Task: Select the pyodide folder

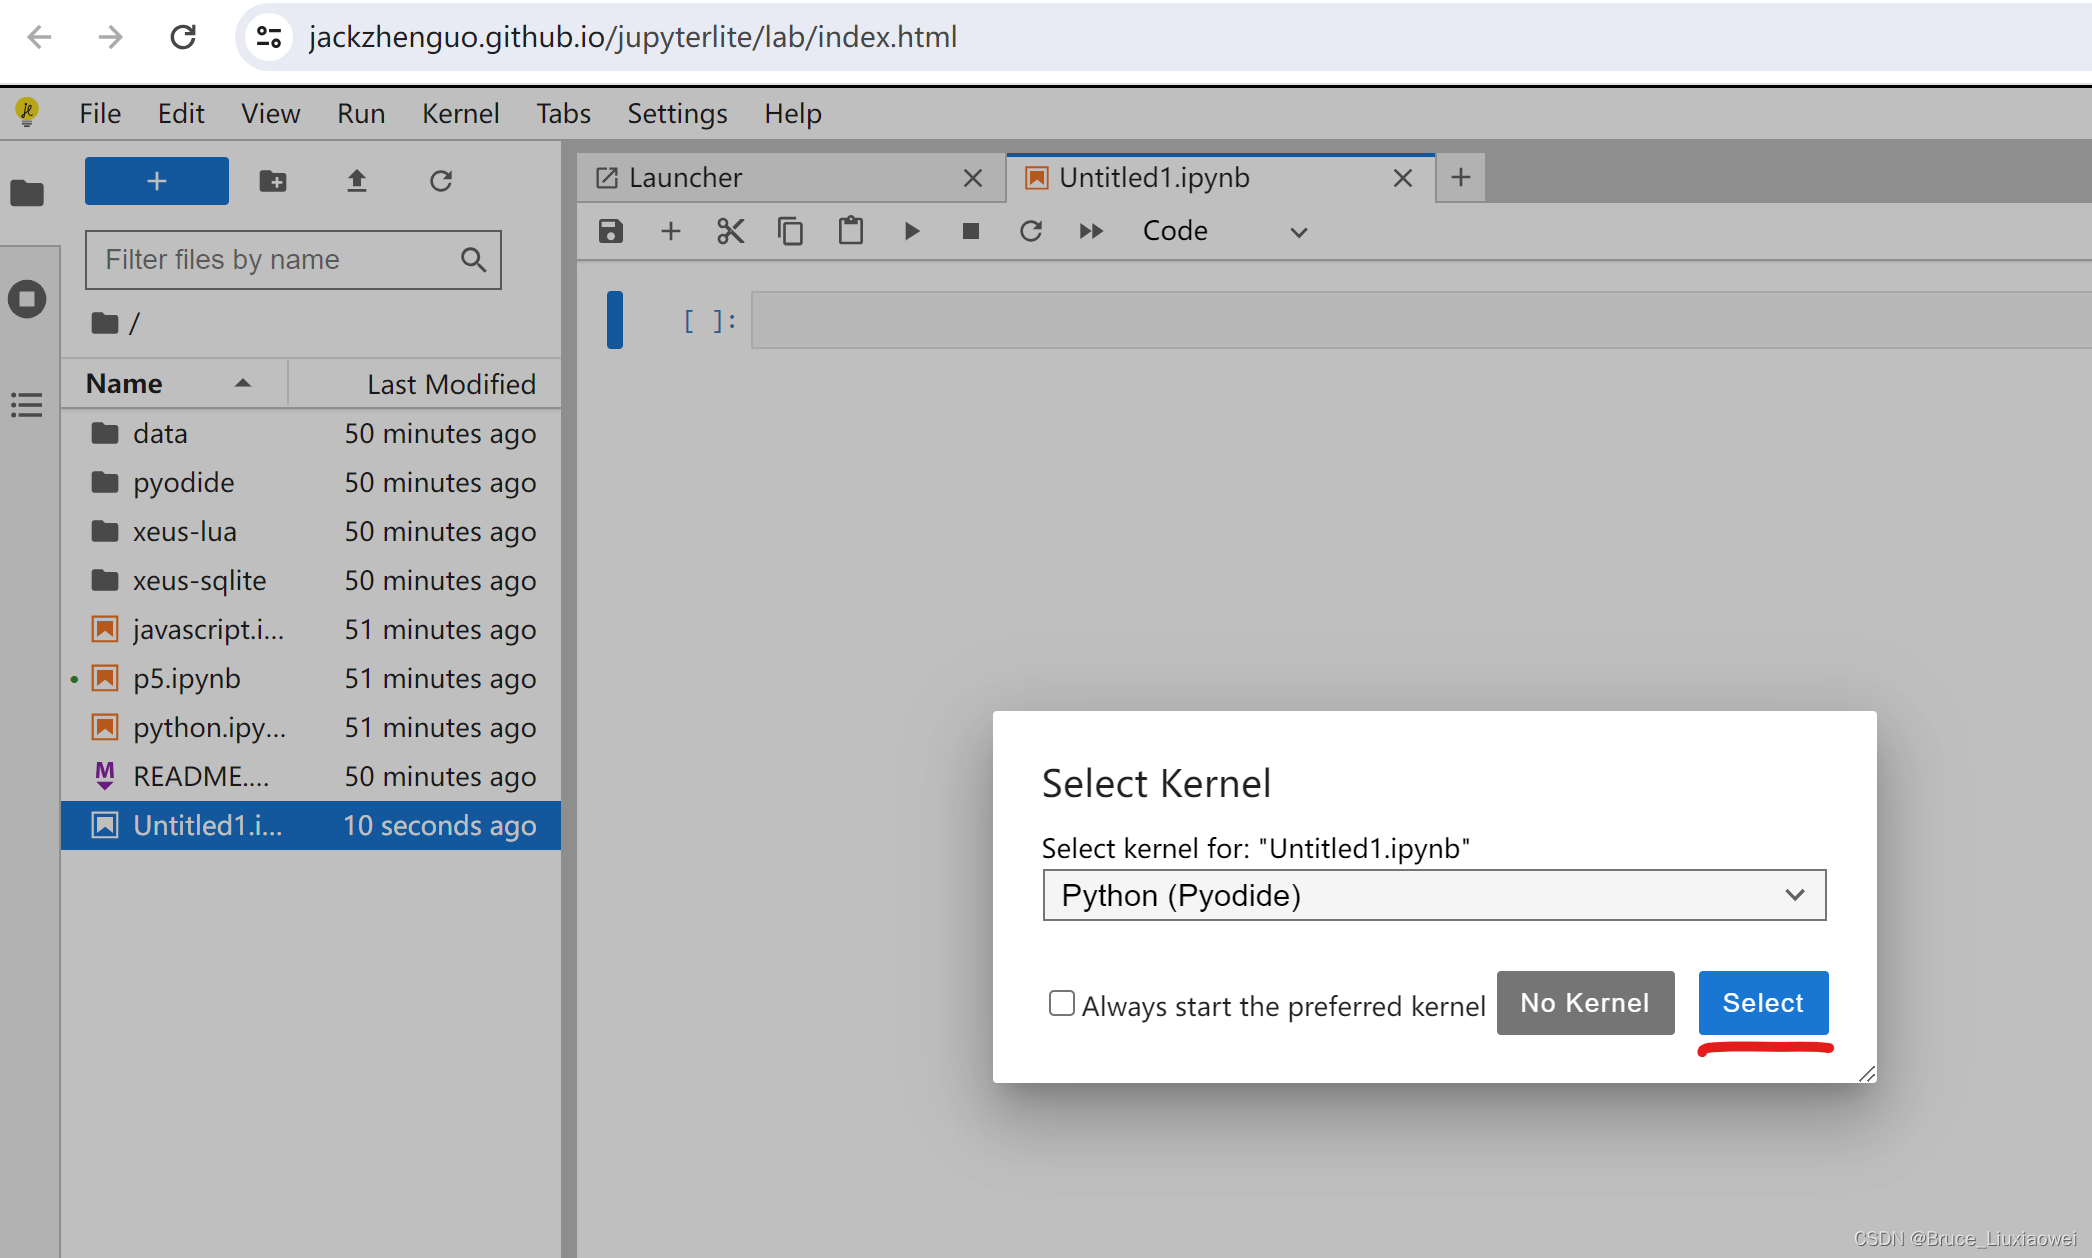Action: coord(311,483)
